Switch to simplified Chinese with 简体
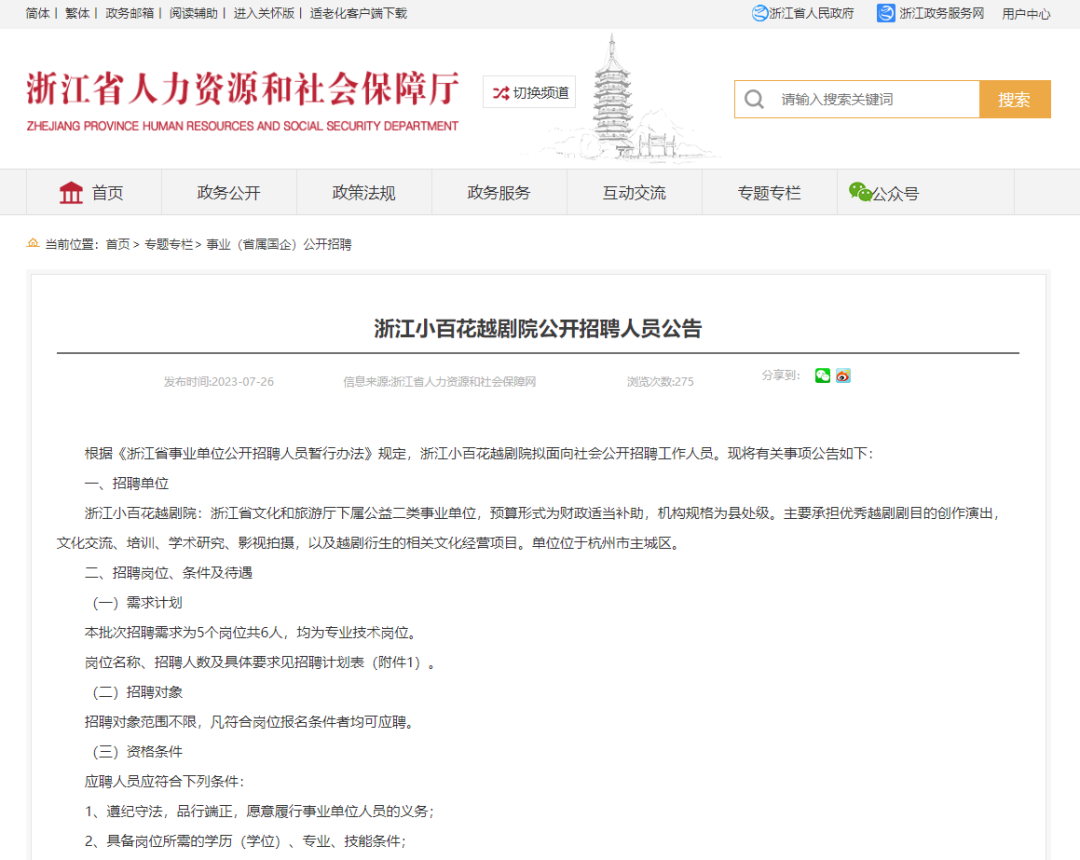The image size is (1080, 860). point(36,13)
